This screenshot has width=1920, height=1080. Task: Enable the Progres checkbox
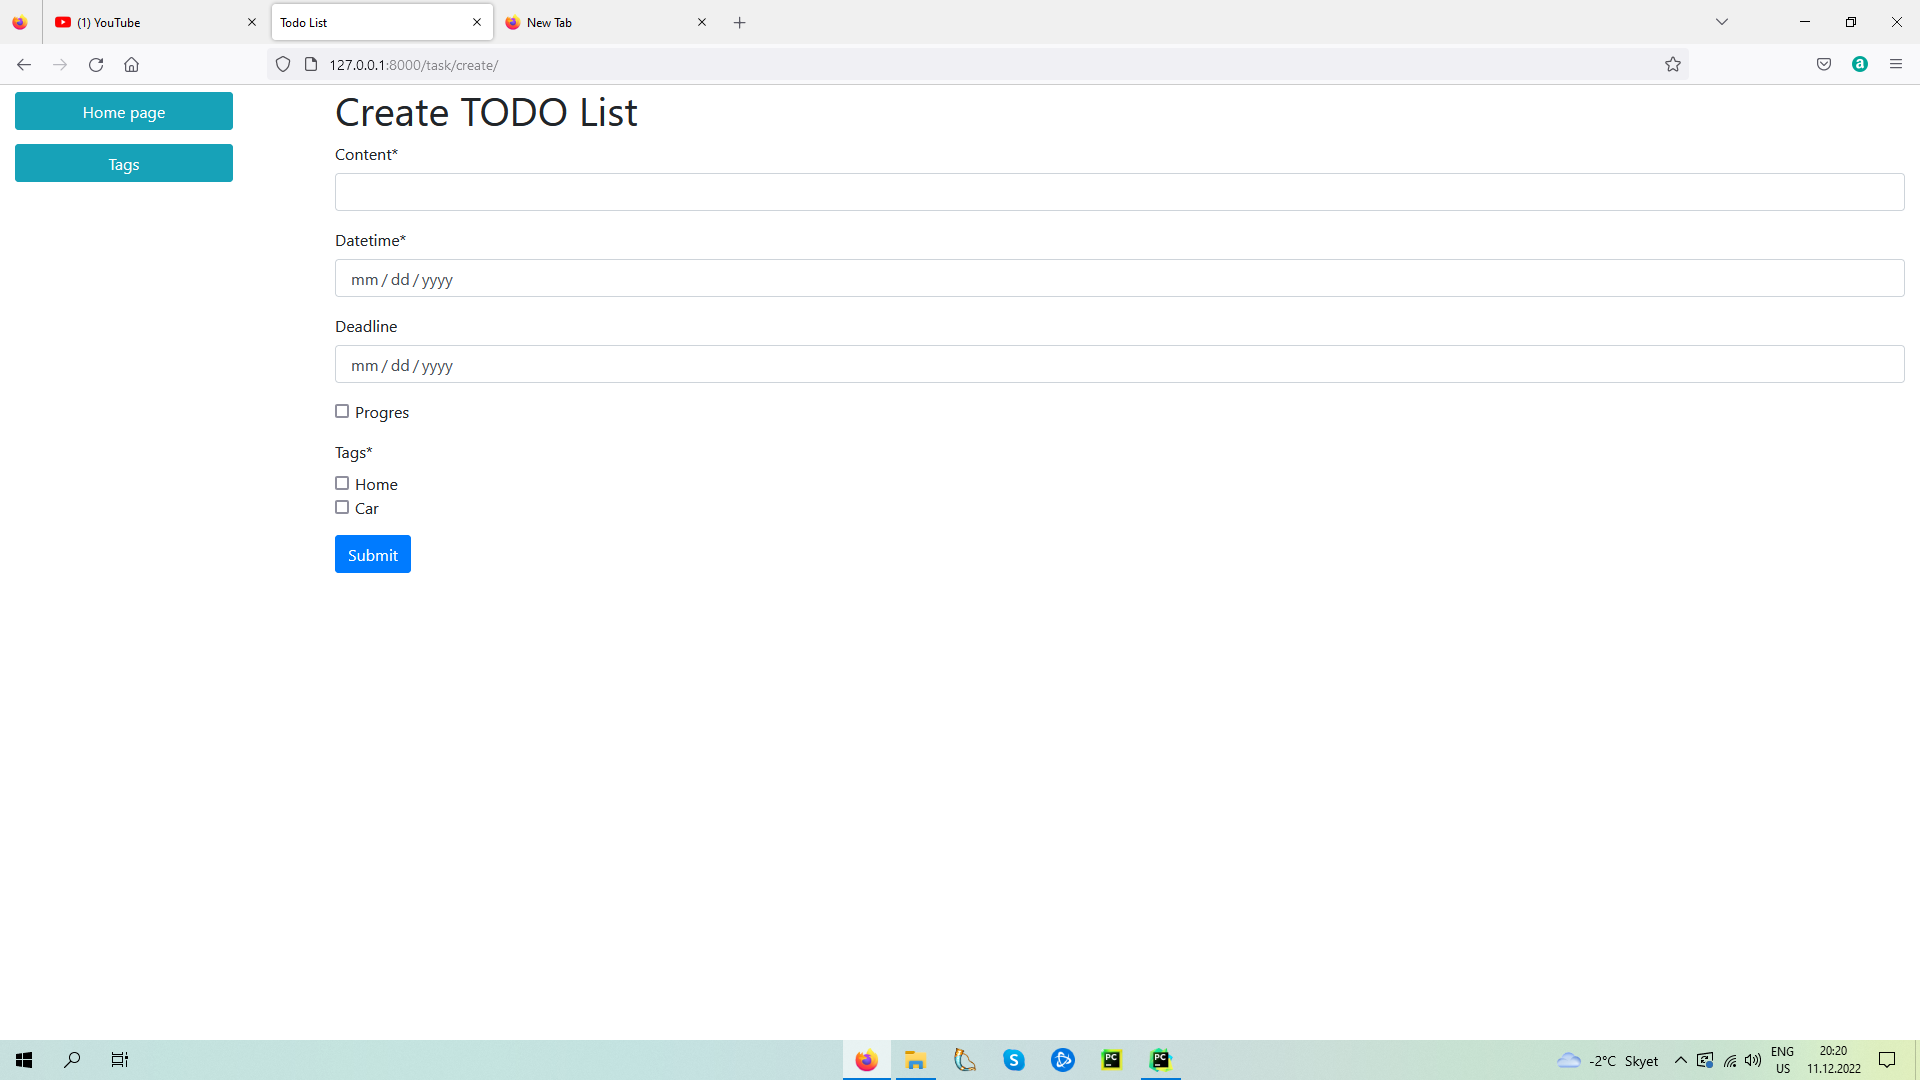[x=342, y=411]
